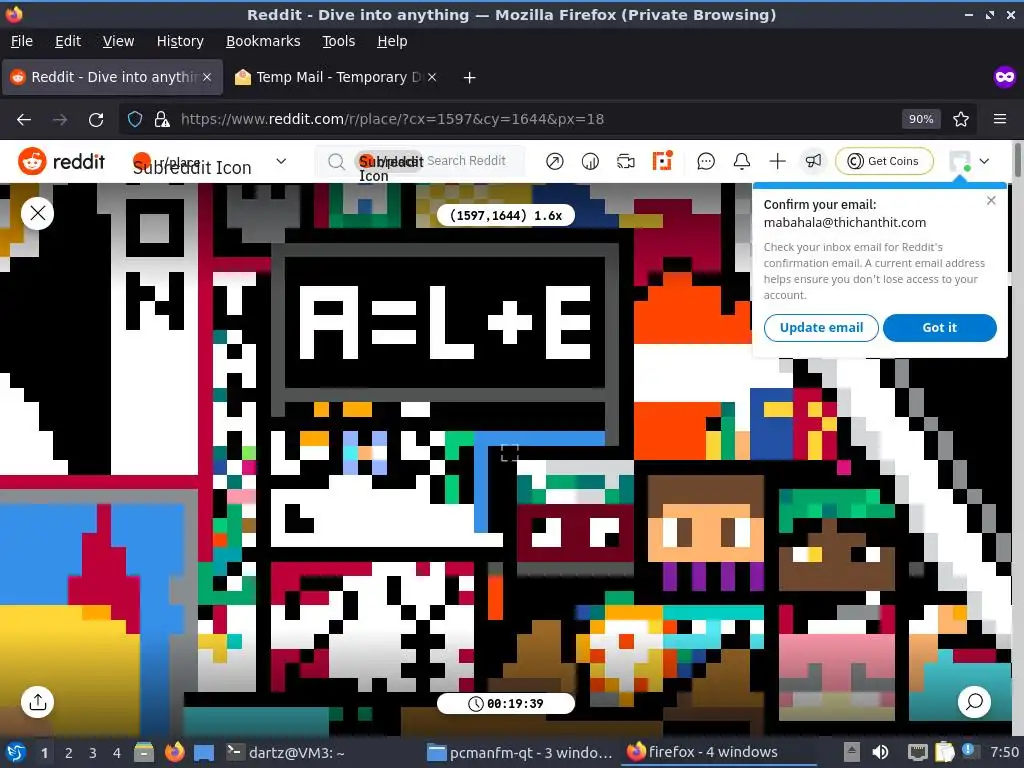Image resolution: width=1024 pixels, height=768 pixels.
Task: Click the clipboard tray icon
Action: click(944, 752)
